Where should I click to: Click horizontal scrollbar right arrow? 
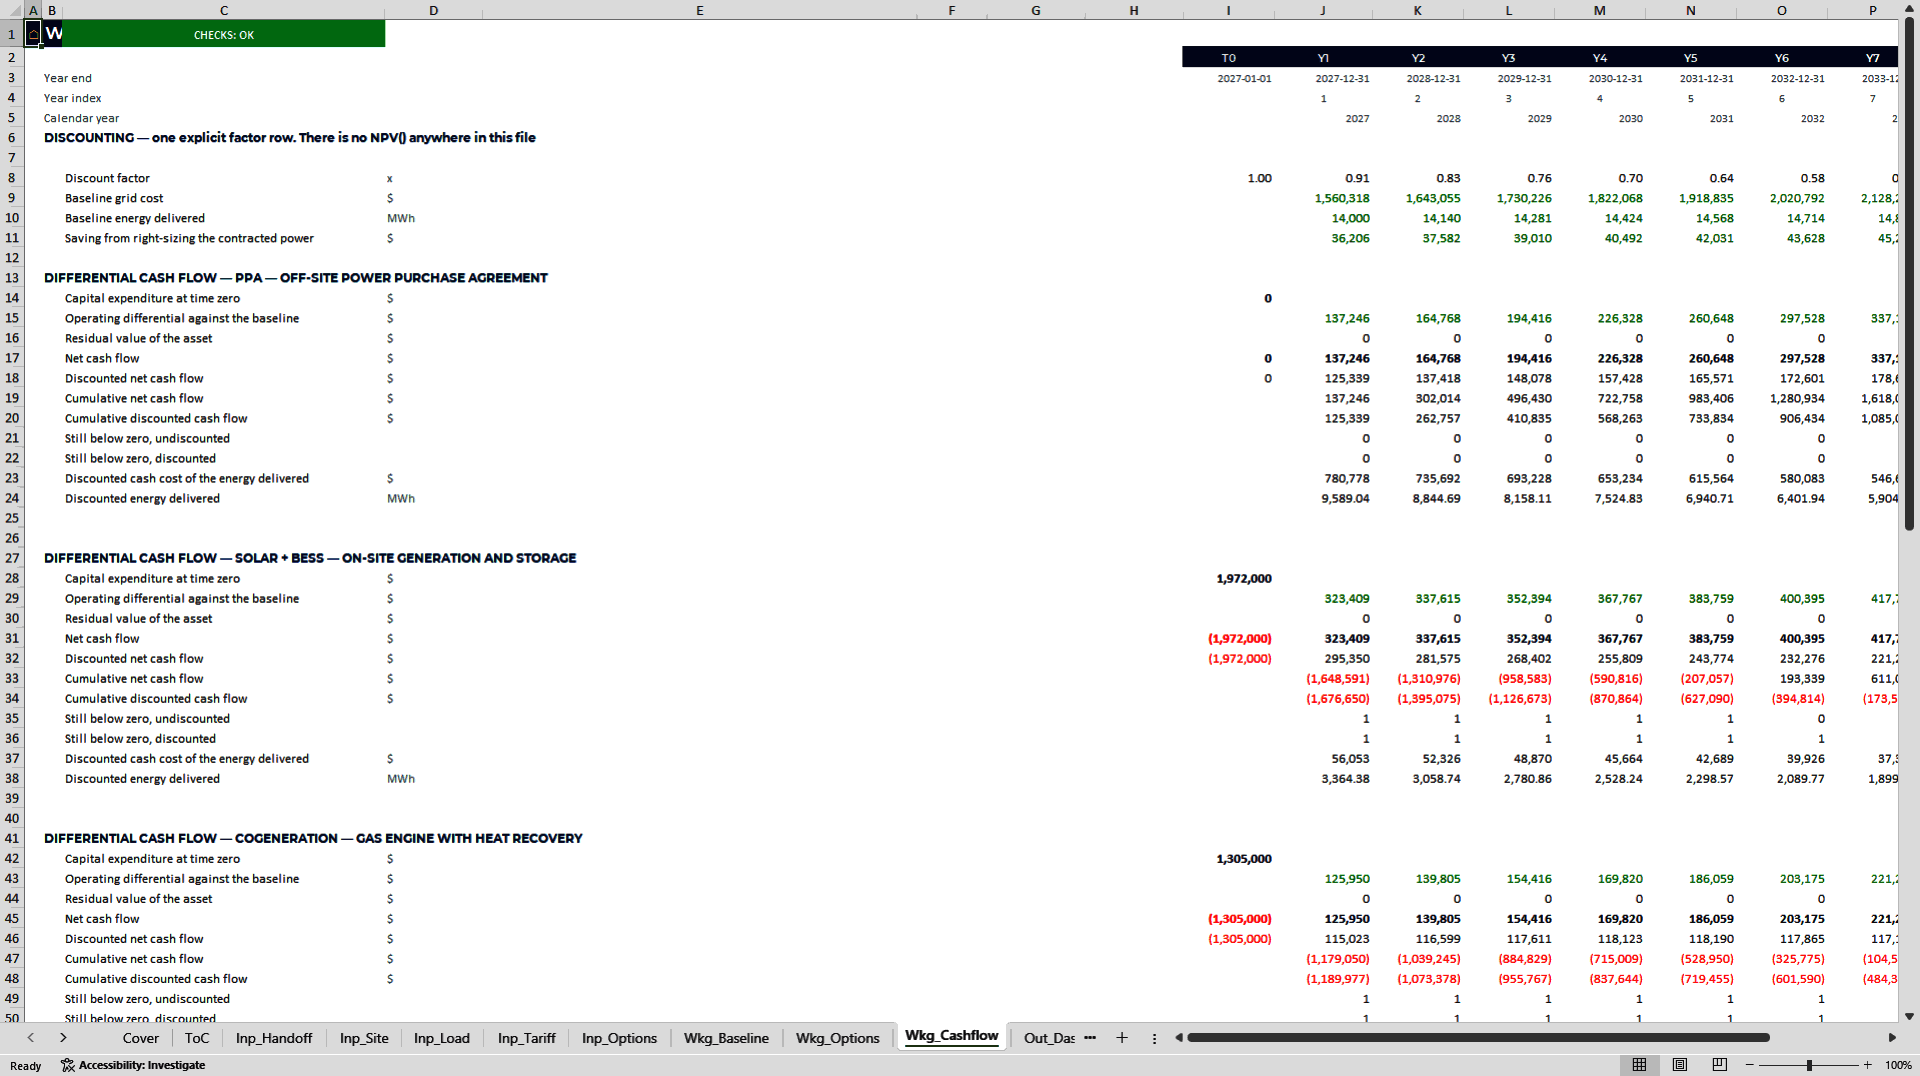pos(1891,1038)
